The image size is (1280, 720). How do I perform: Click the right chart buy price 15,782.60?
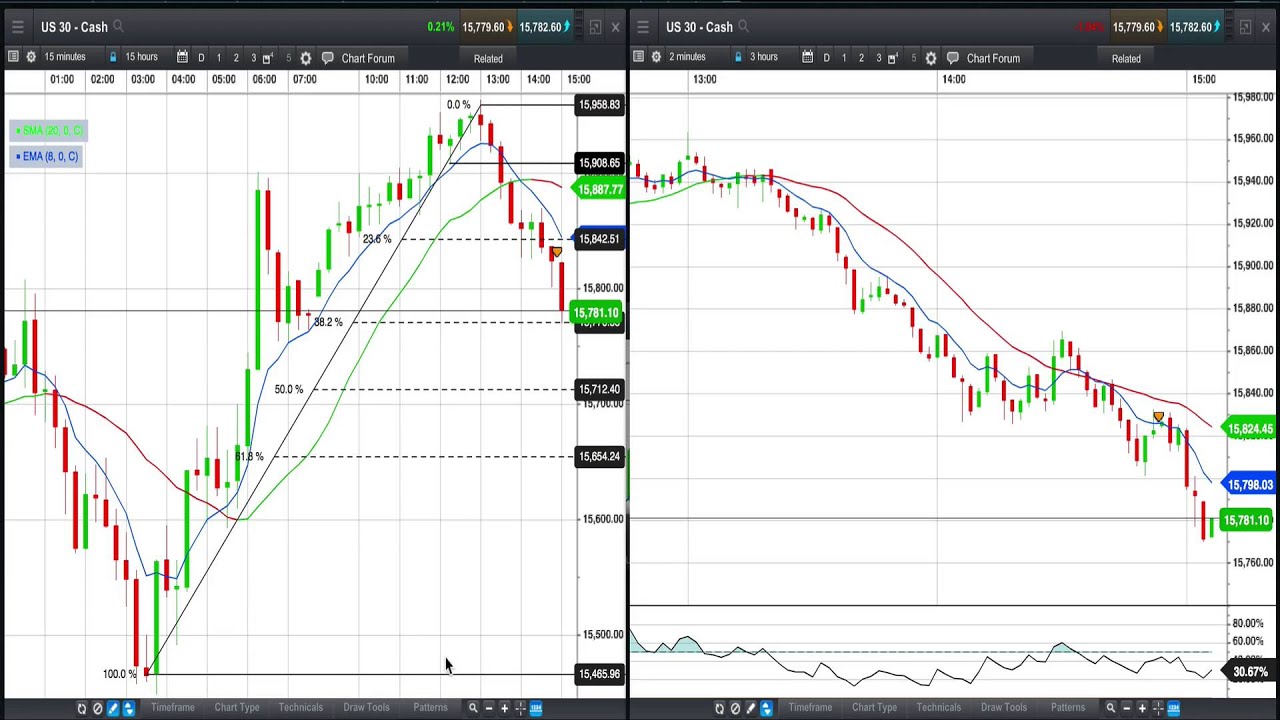click(x=1195, y=27)
